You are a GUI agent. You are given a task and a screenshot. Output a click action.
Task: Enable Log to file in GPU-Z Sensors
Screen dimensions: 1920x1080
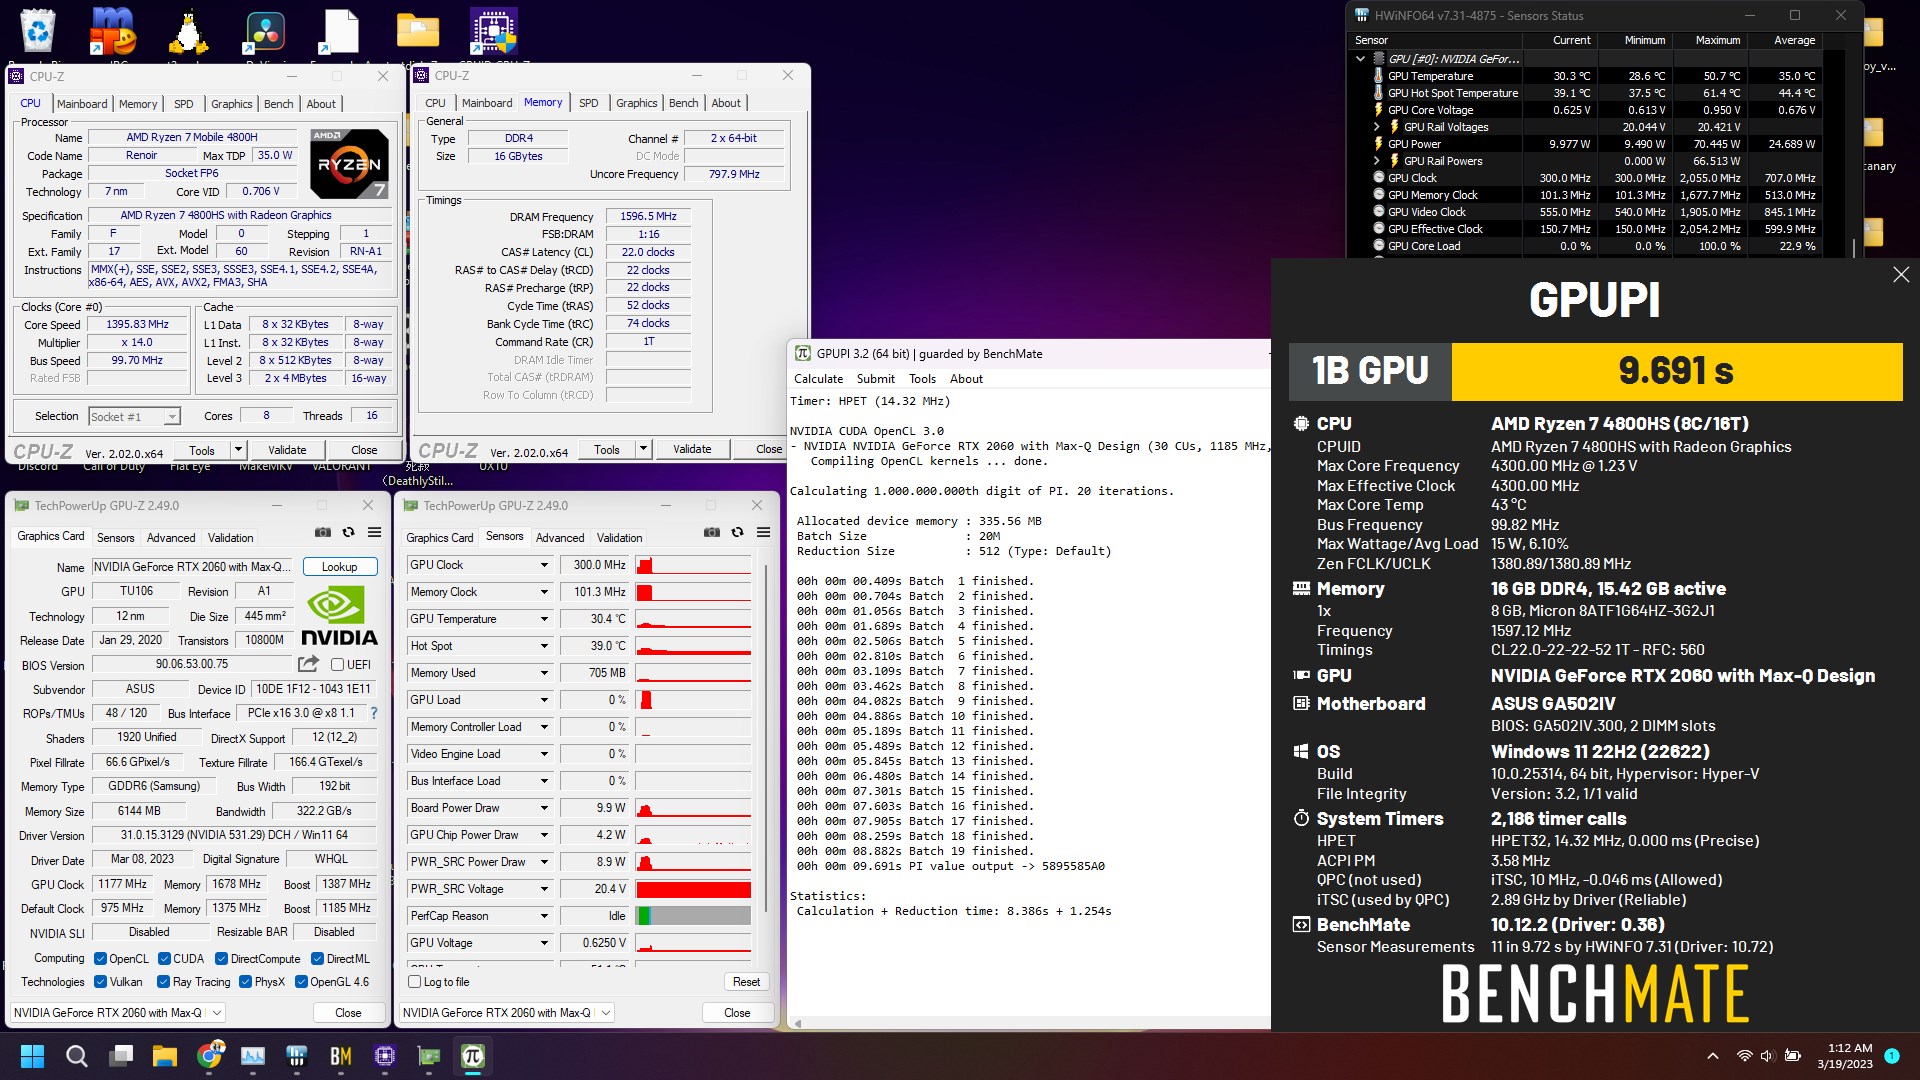point(414,982)
